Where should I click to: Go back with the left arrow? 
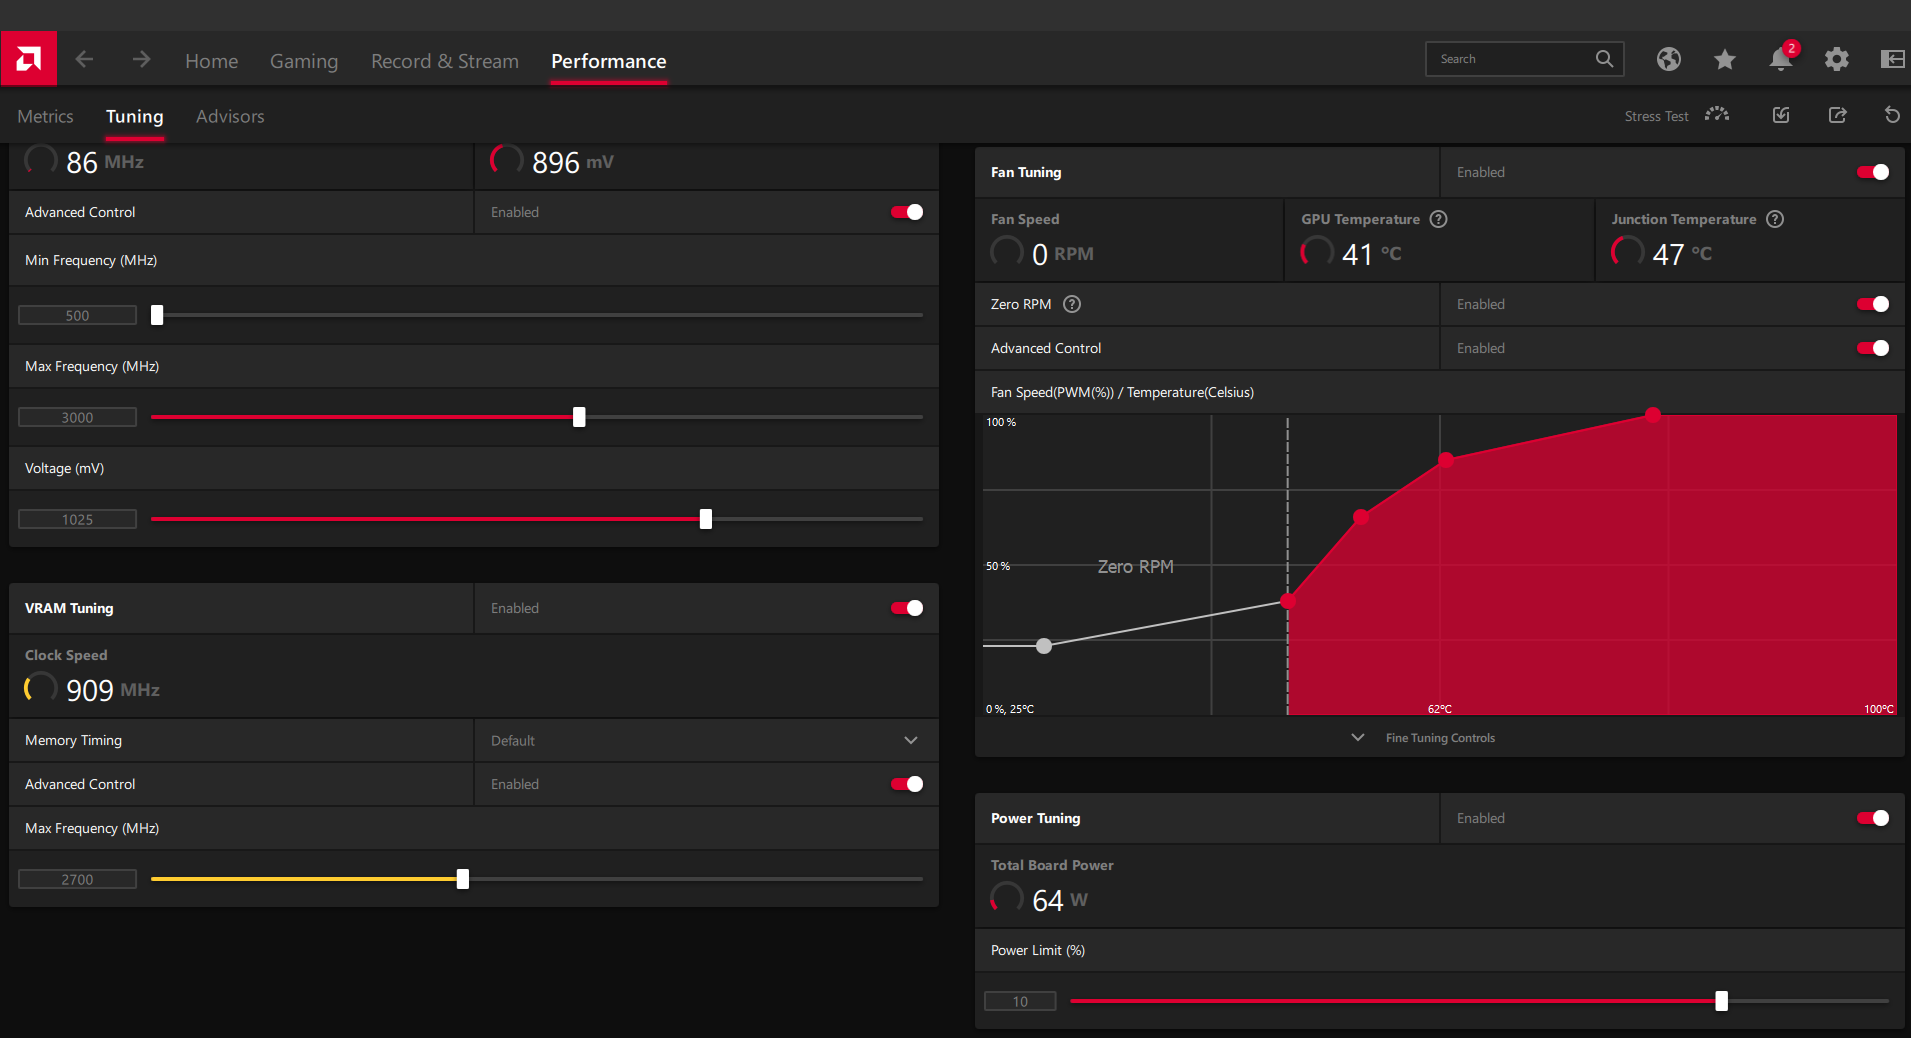85,59
